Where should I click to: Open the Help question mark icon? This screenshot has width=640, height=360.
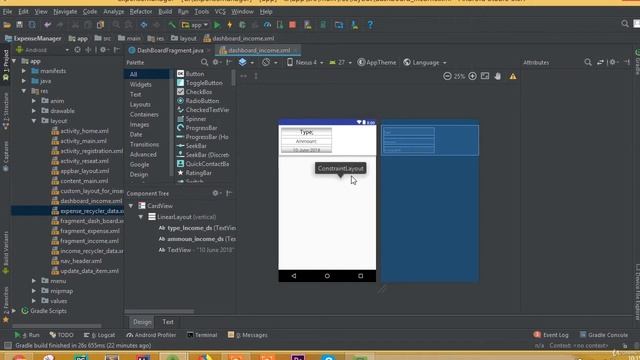[x=370, y=25]
